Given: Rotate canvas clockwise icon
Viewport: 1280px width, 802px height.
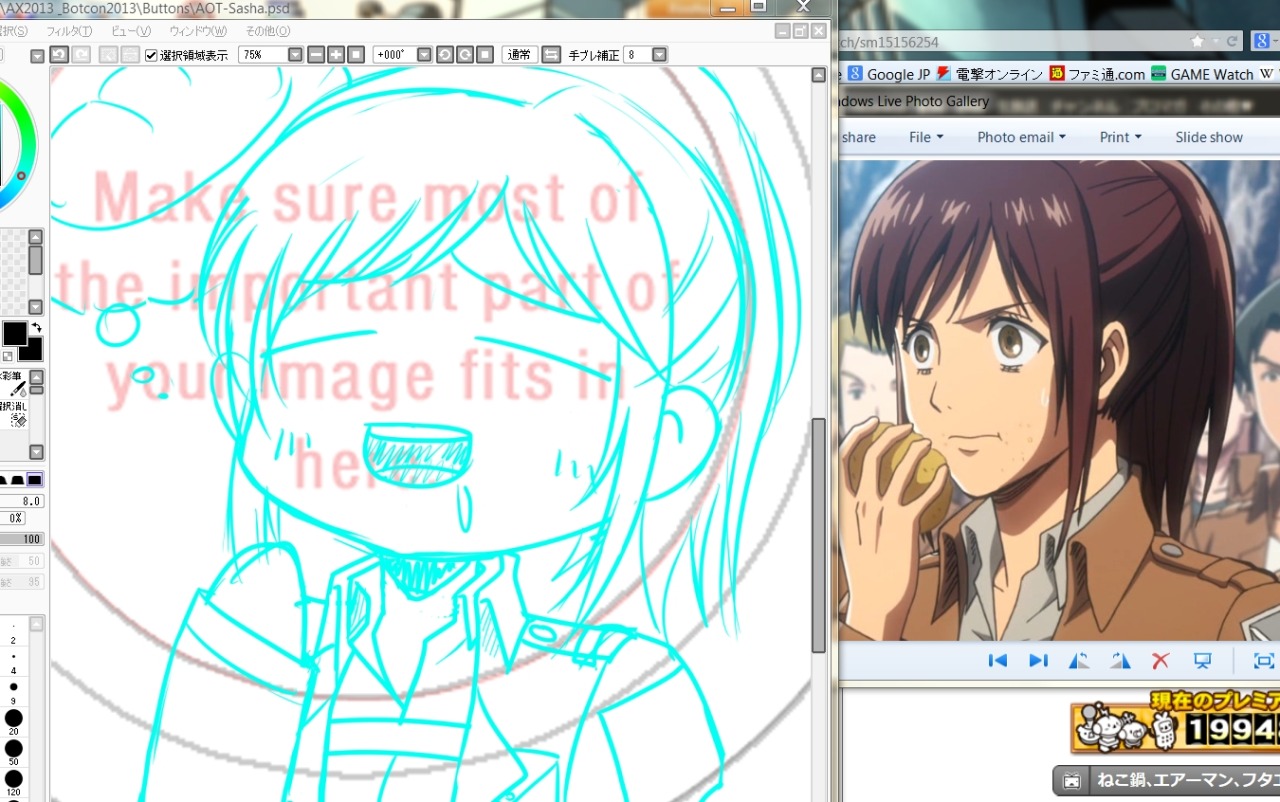Looking at the screenshot, I should pos(465,55).
